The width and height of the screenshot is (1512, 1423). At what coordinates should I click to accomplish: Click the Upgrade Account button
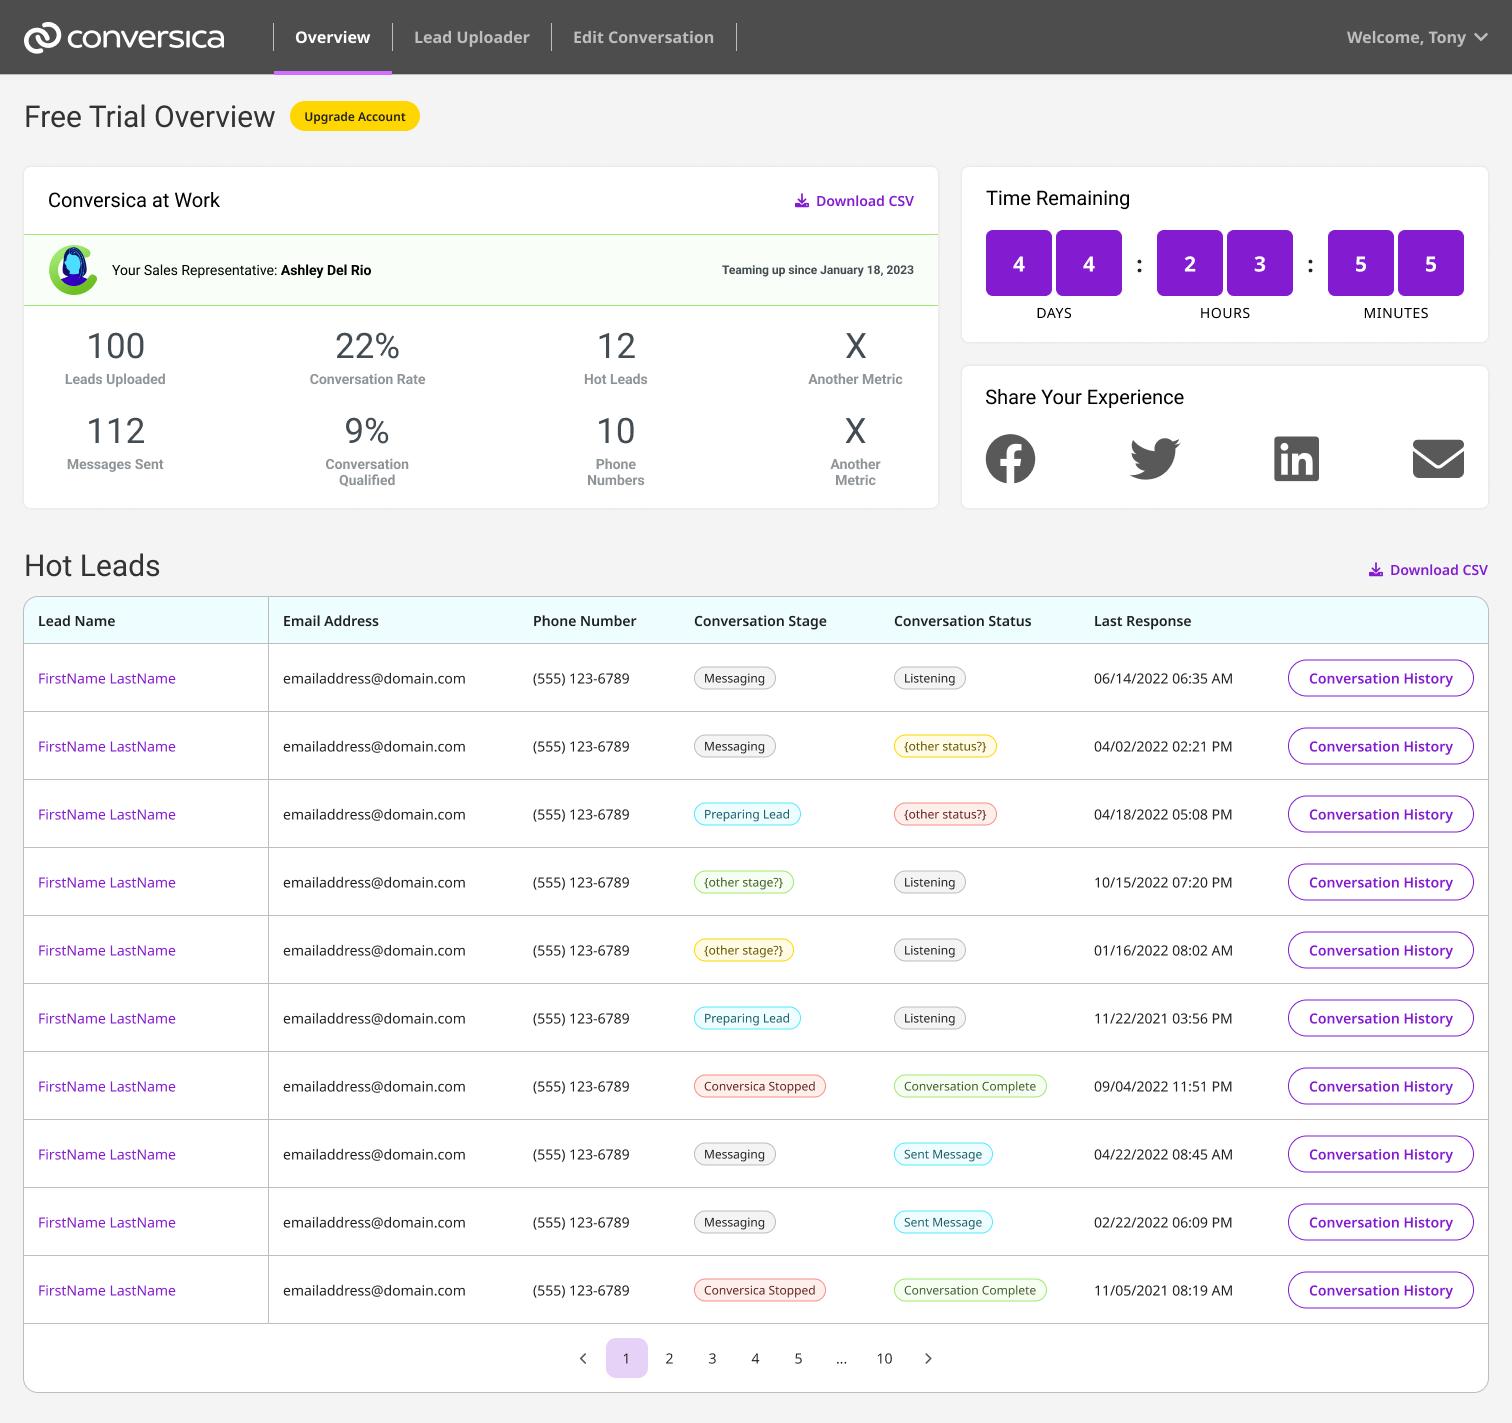point(355,117)
